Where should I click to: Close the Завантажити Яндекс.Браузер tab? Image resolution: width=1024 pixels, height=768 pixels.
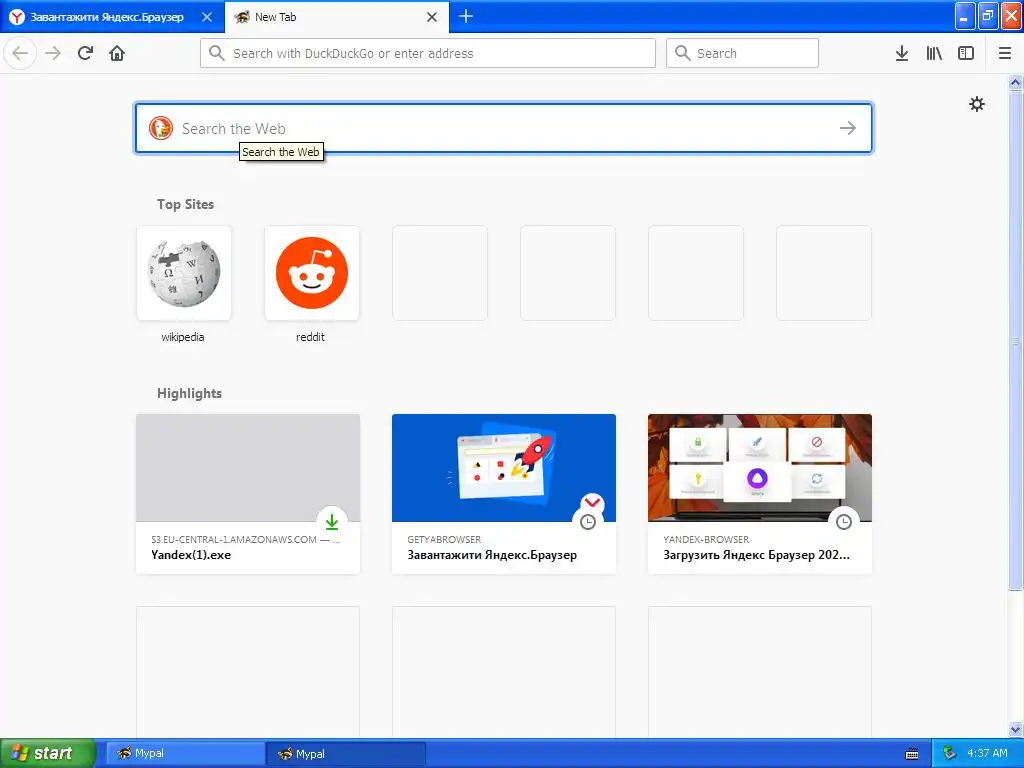[207, 17]
